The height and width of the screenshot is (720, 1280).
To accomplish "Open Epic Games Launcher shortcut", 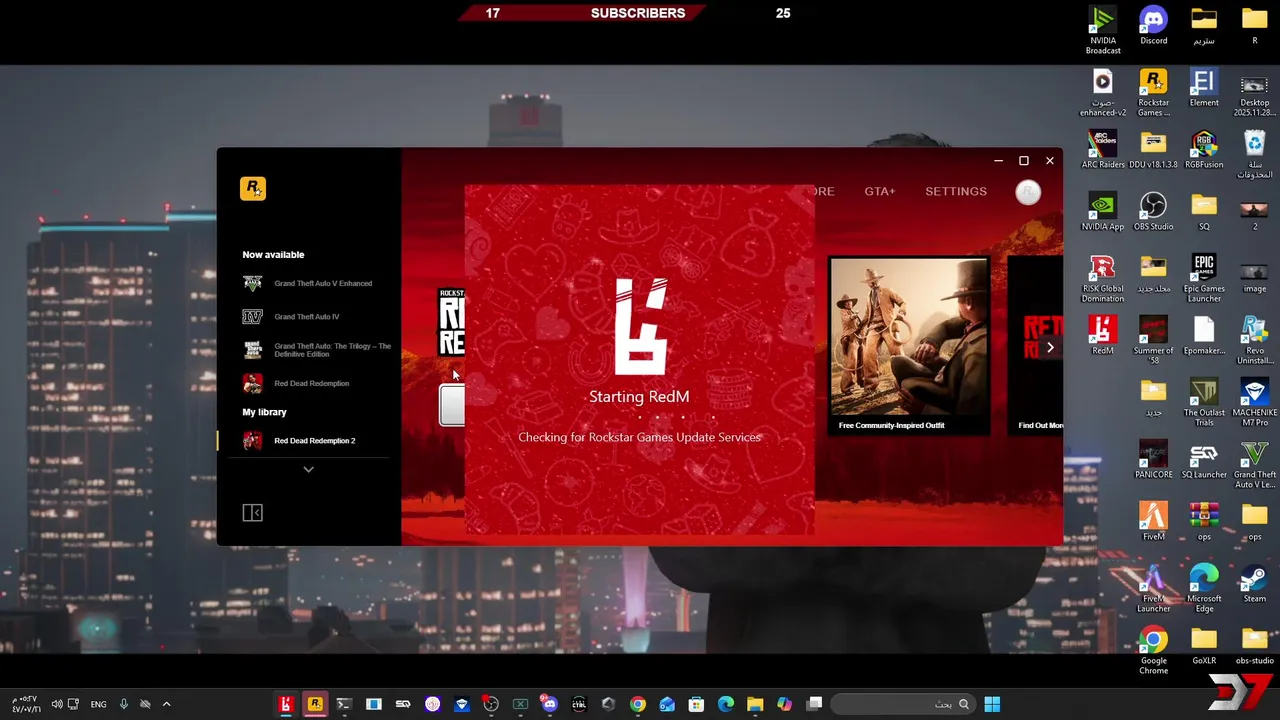I will pyautogui.click(x=1204, y=278).
